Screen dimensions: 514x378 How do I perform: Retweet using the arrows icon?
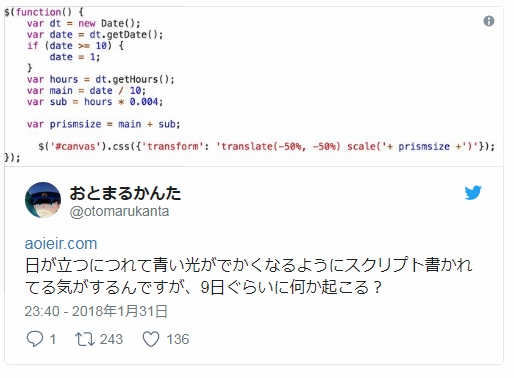(x=85, y=339)
